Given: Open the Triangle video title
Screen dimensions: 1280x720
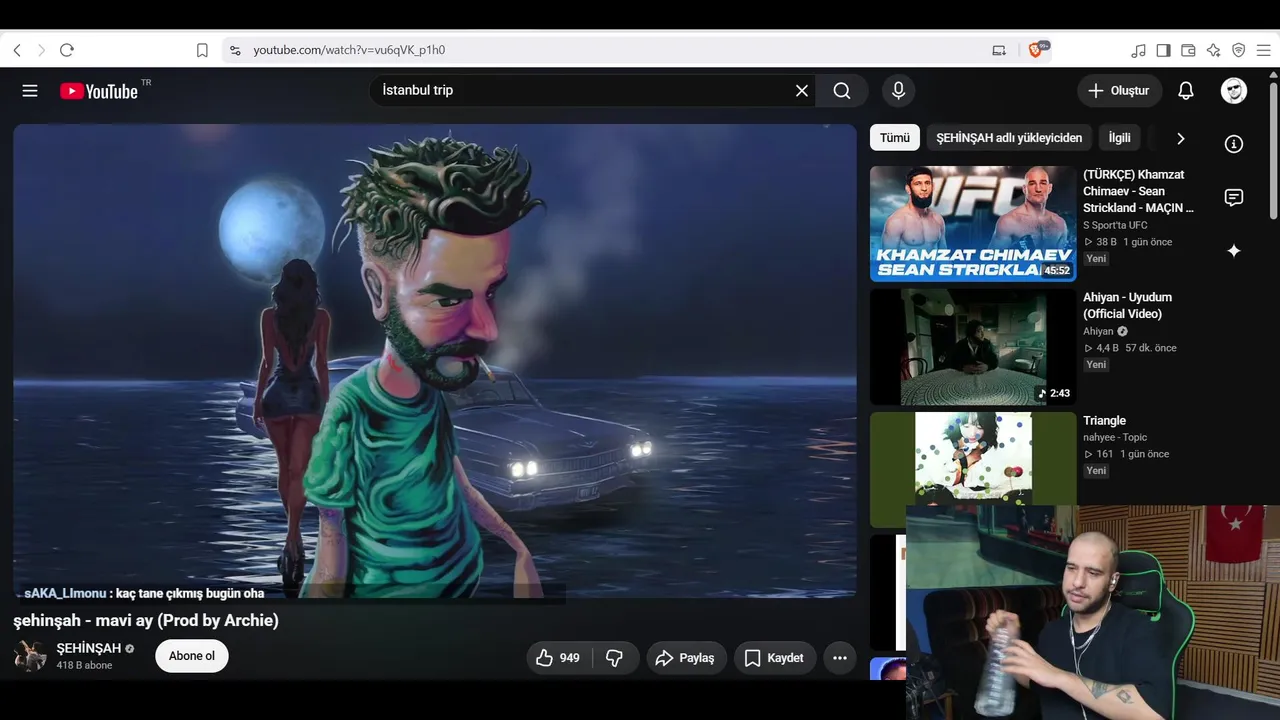Looking at the screenshot, I should point(1105,421).
